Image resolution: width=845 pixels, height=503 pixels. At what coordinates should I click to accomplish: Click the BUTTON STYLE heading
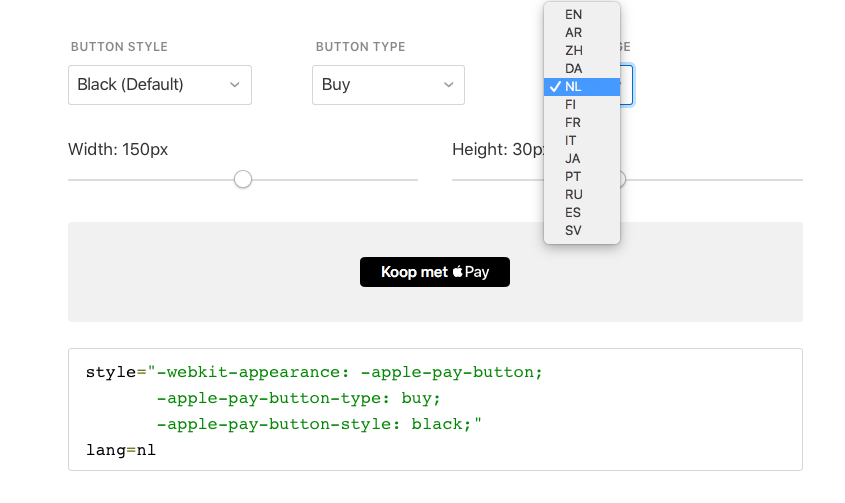119,47
